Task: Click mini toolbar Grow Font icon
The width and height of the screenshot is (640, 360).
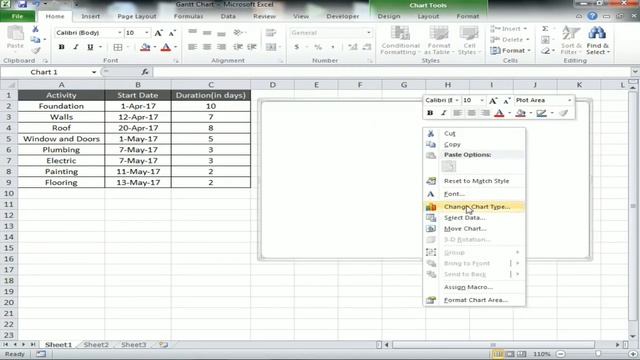Action: [493, 100]
